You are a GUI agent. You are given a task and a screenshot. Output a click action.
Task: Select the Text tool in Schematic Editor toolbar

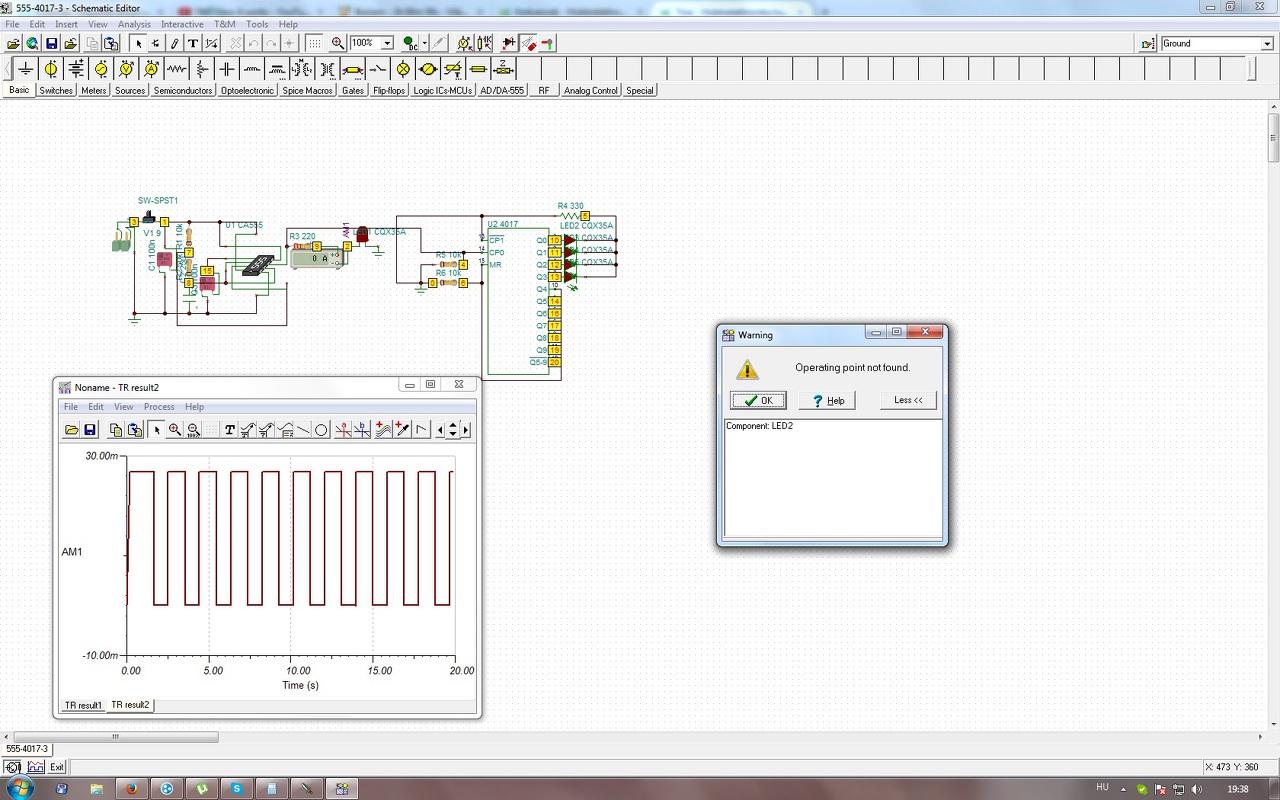193,43
